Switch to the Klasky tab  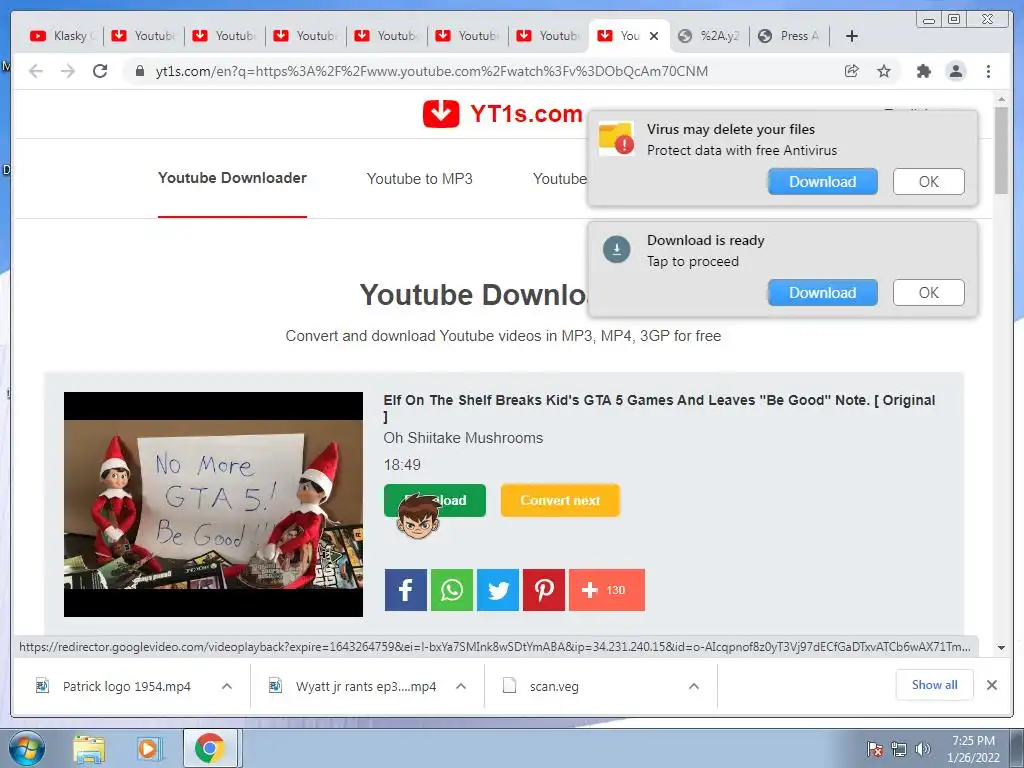point(63,36)
